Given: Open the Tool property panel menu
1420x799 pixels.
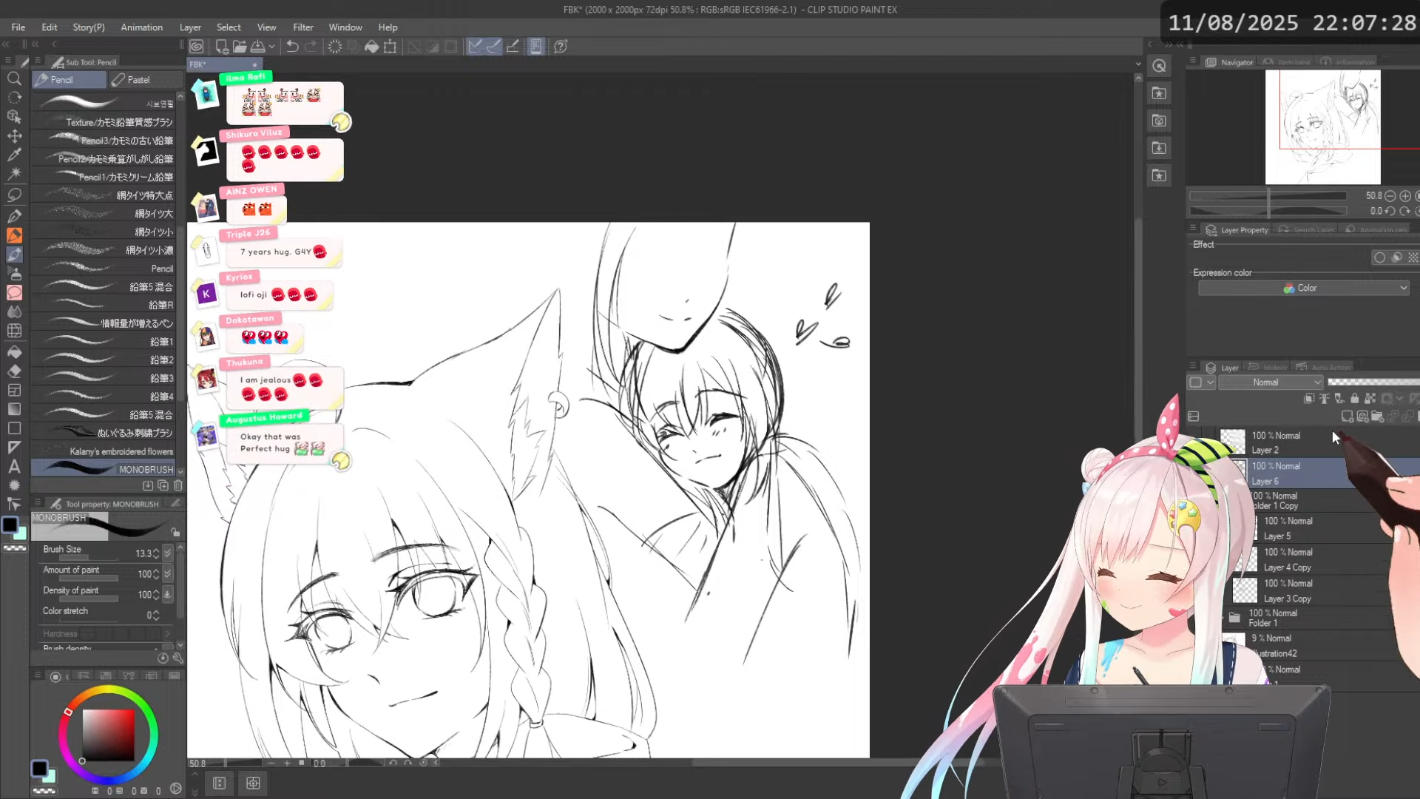Looking at the screenshot, I should [x=39, y=504].
